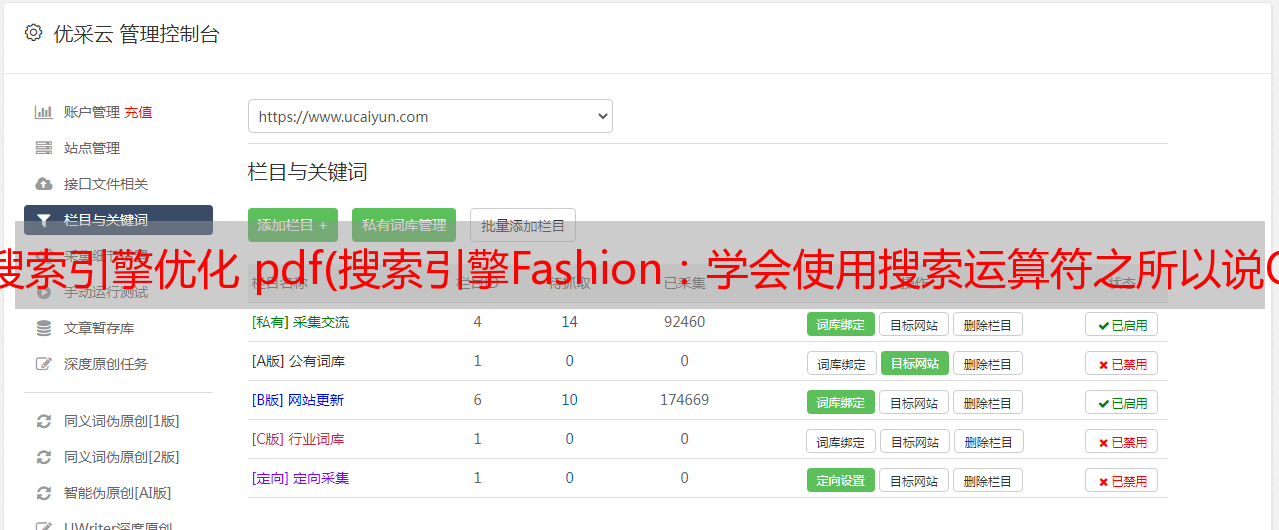Viewport: 1279px width, 530px height.
Task: Click 删除栏目 for 网站更新 row
Action: pyautogui.click(x=988, y=402)
